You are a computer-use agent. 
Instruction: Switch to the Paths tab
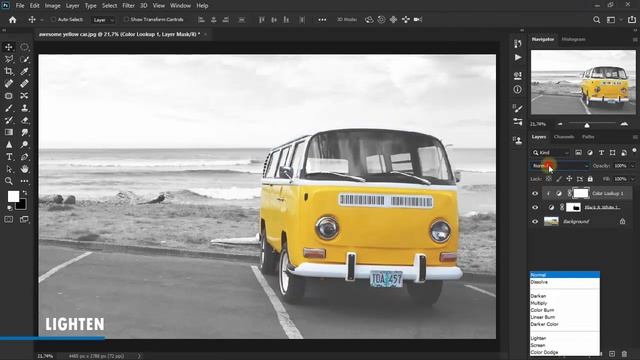(x=588, y=137)
